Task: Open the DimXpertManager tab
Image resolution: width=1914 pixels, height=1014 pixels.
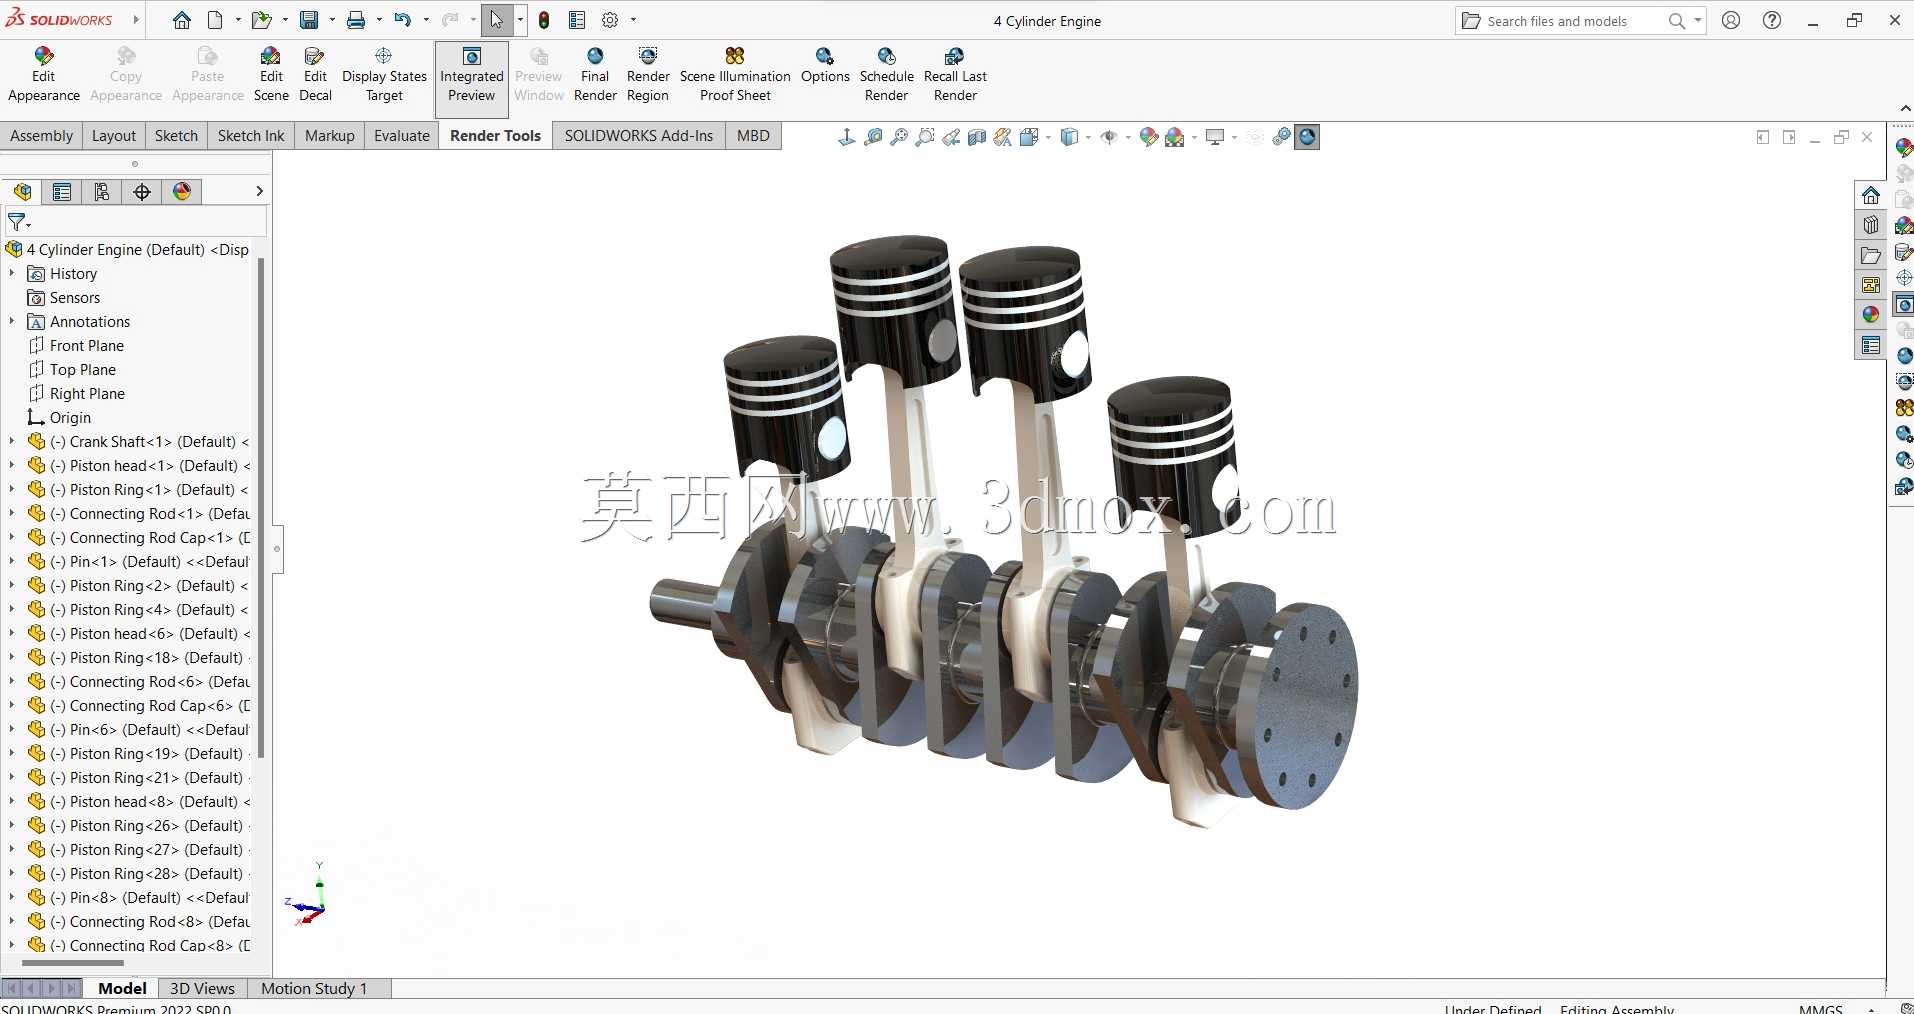Action: click(142, 192)
